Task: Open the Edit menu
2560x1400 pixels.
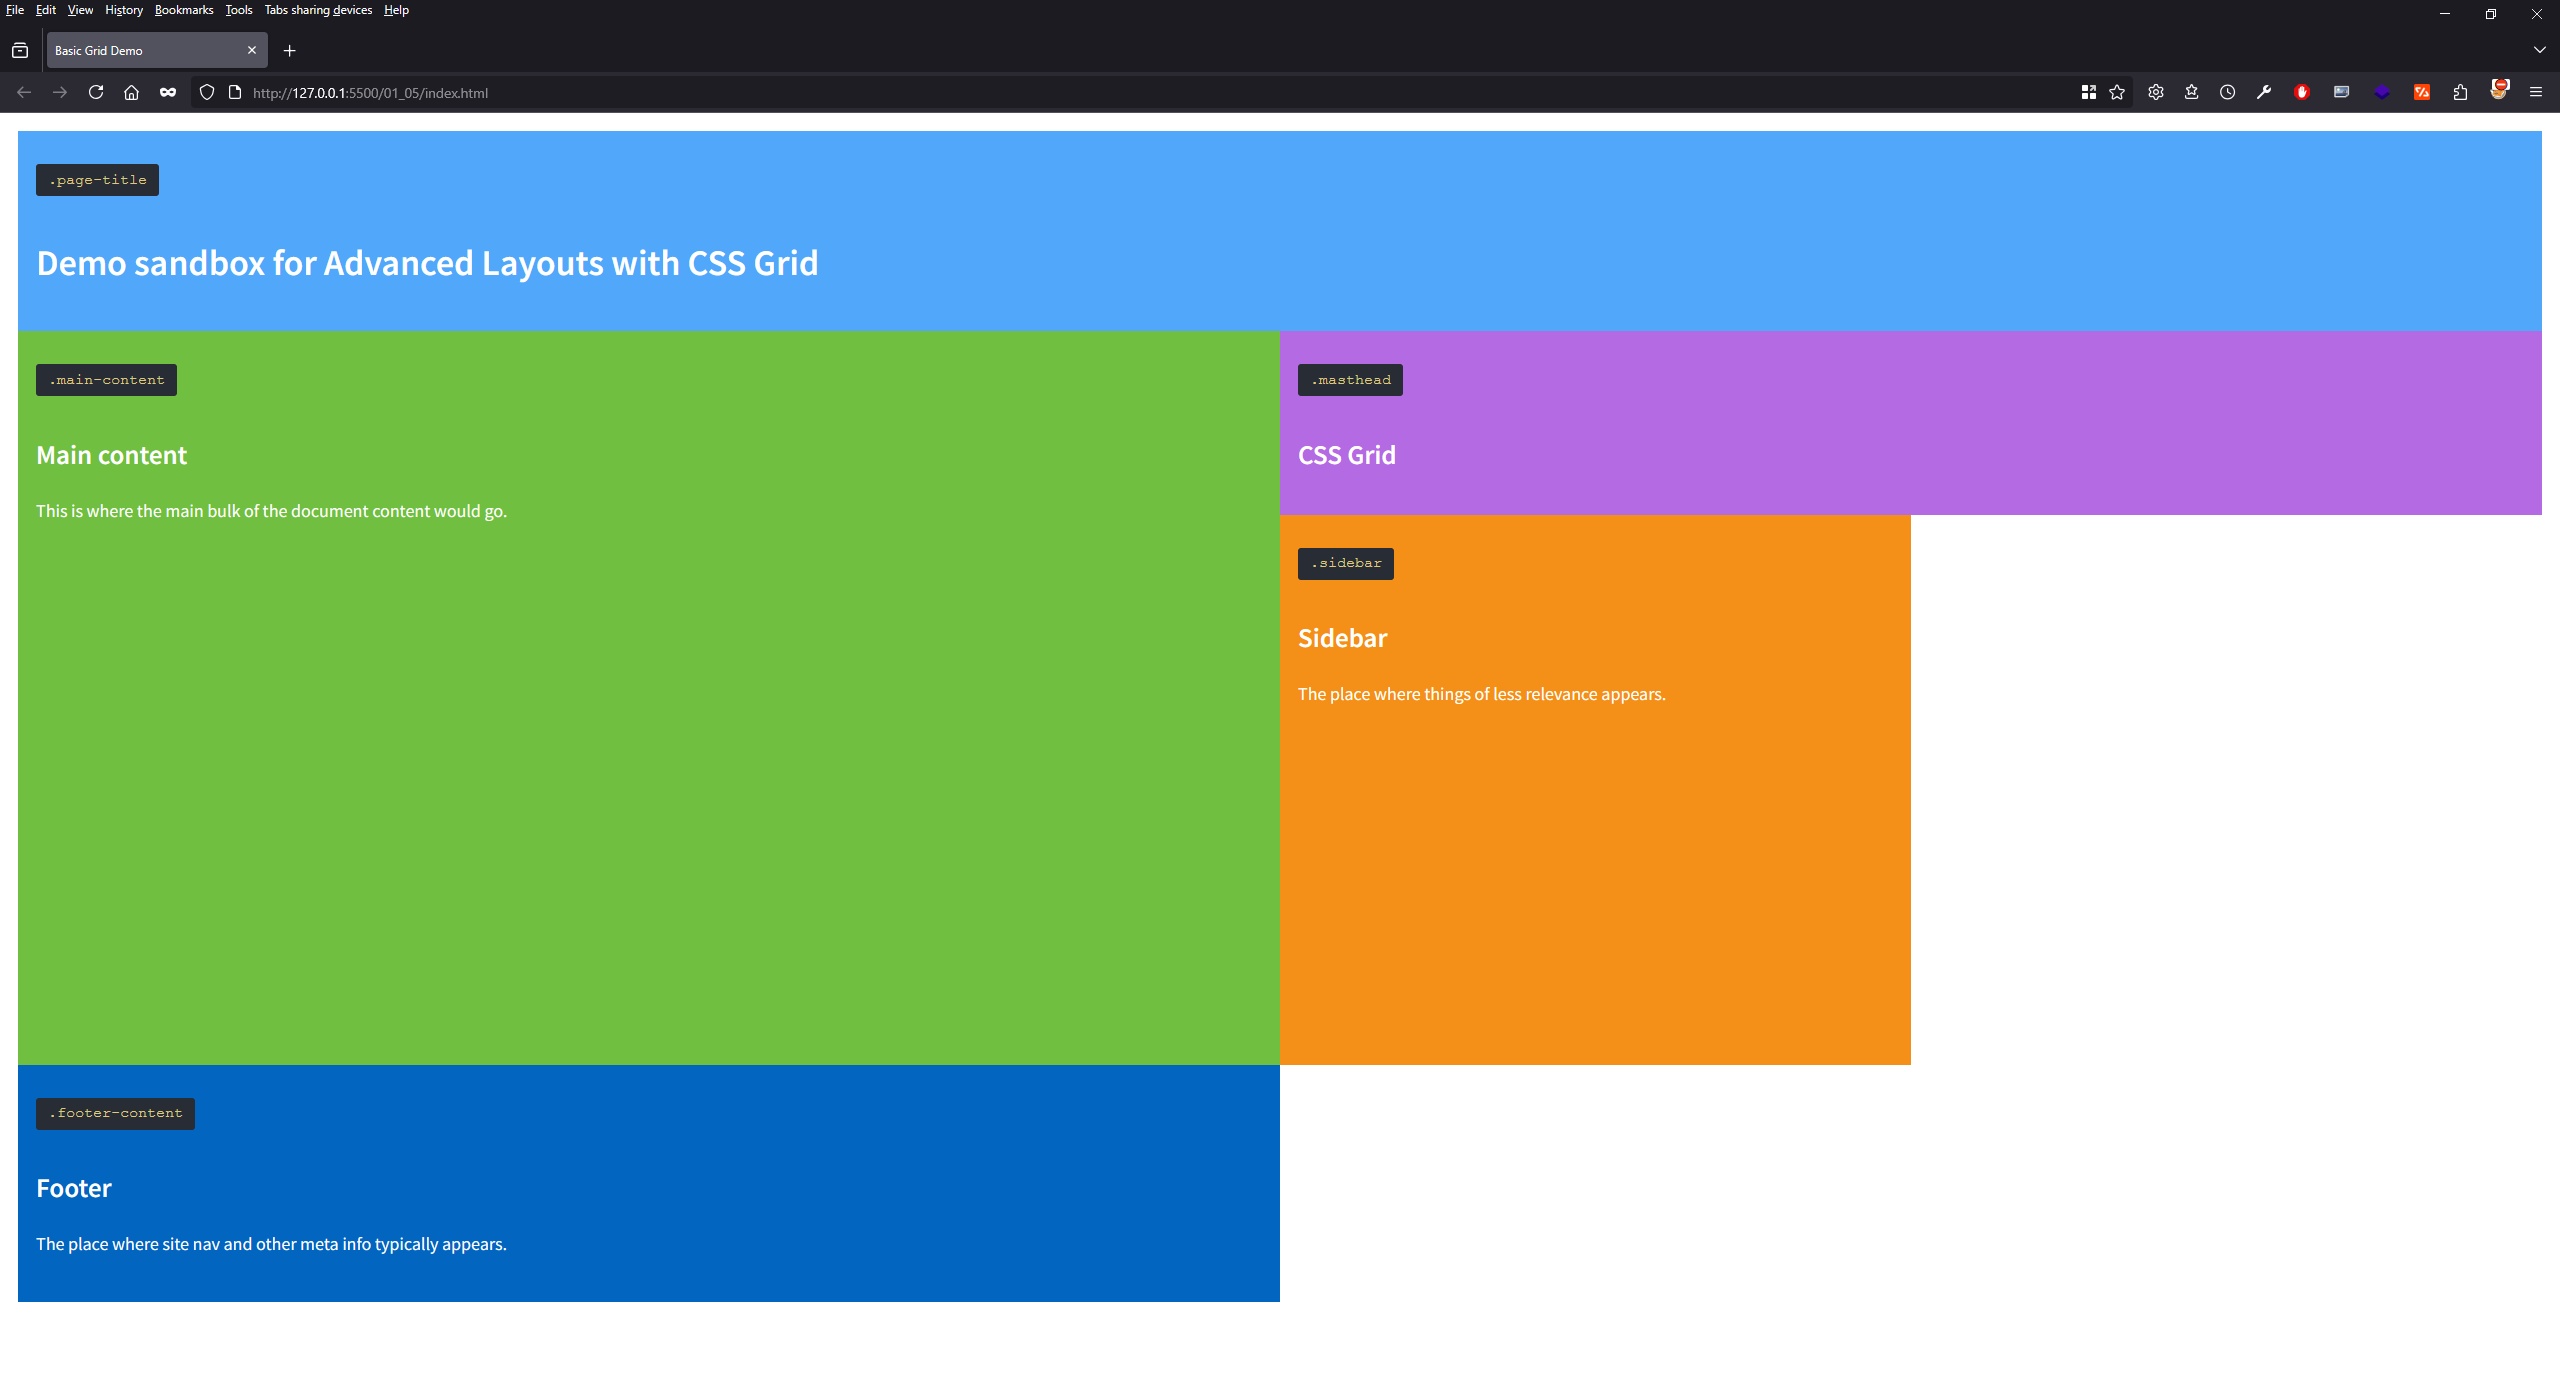Action: [46, 10]
